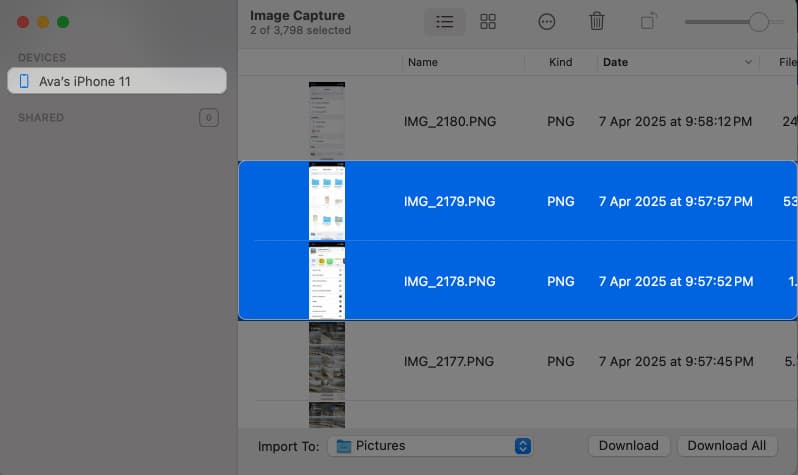Select IMG_2178.PNG file name
Screen dimensions: 798x475
click(x=449, y=282)
